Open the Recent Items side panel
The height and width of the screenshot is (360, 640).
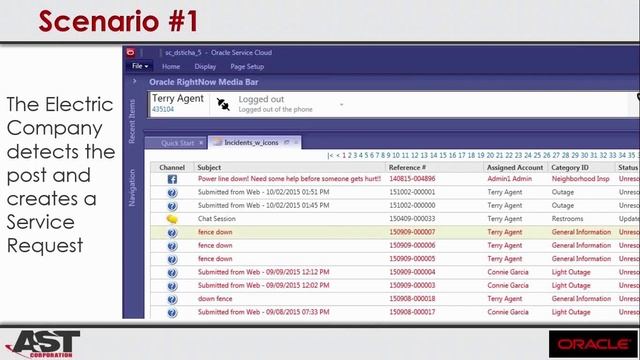pos(132,121)
